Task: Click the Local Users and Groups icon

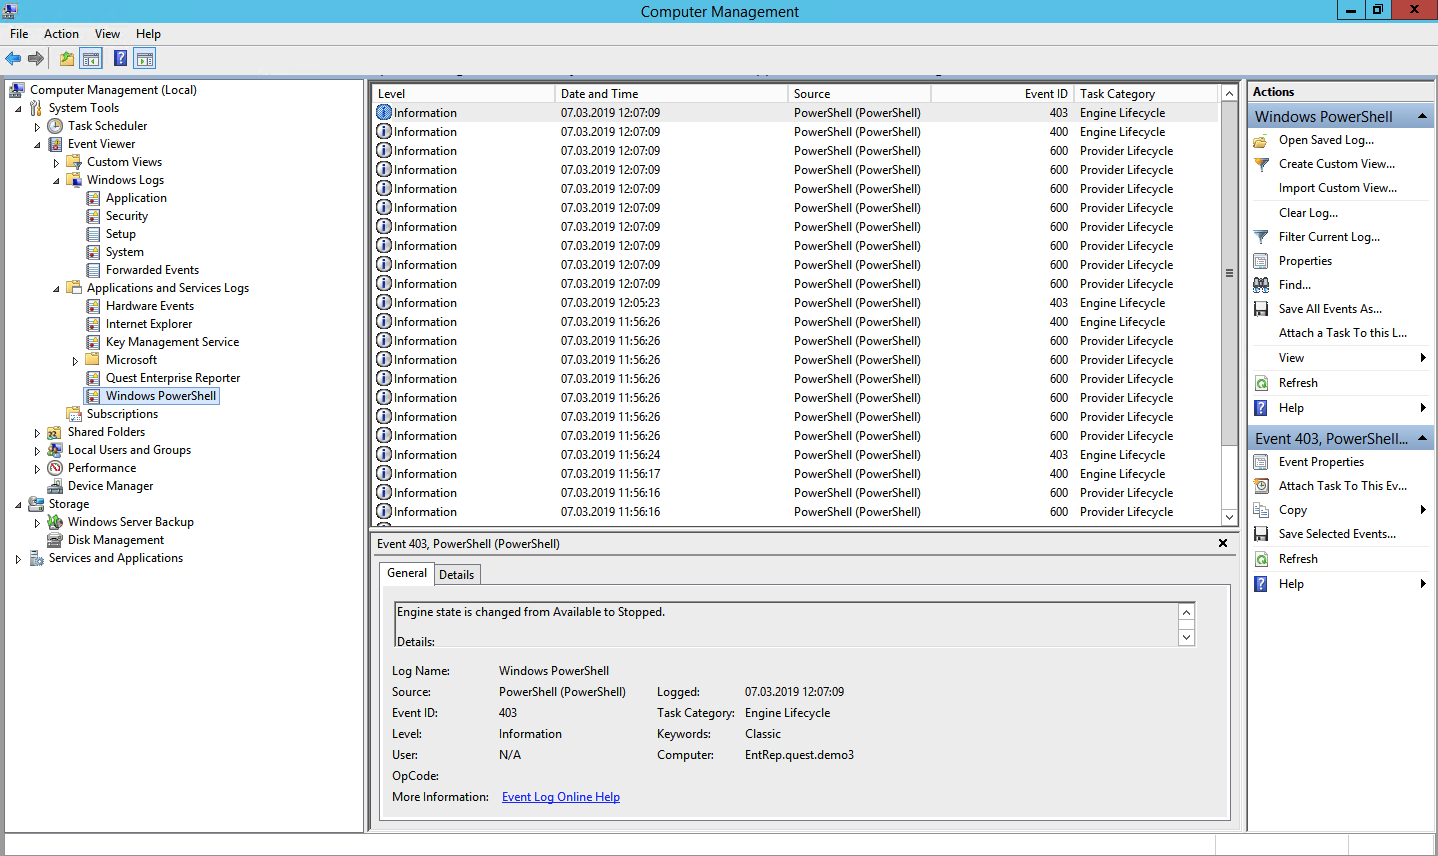Action: point(55,450)
